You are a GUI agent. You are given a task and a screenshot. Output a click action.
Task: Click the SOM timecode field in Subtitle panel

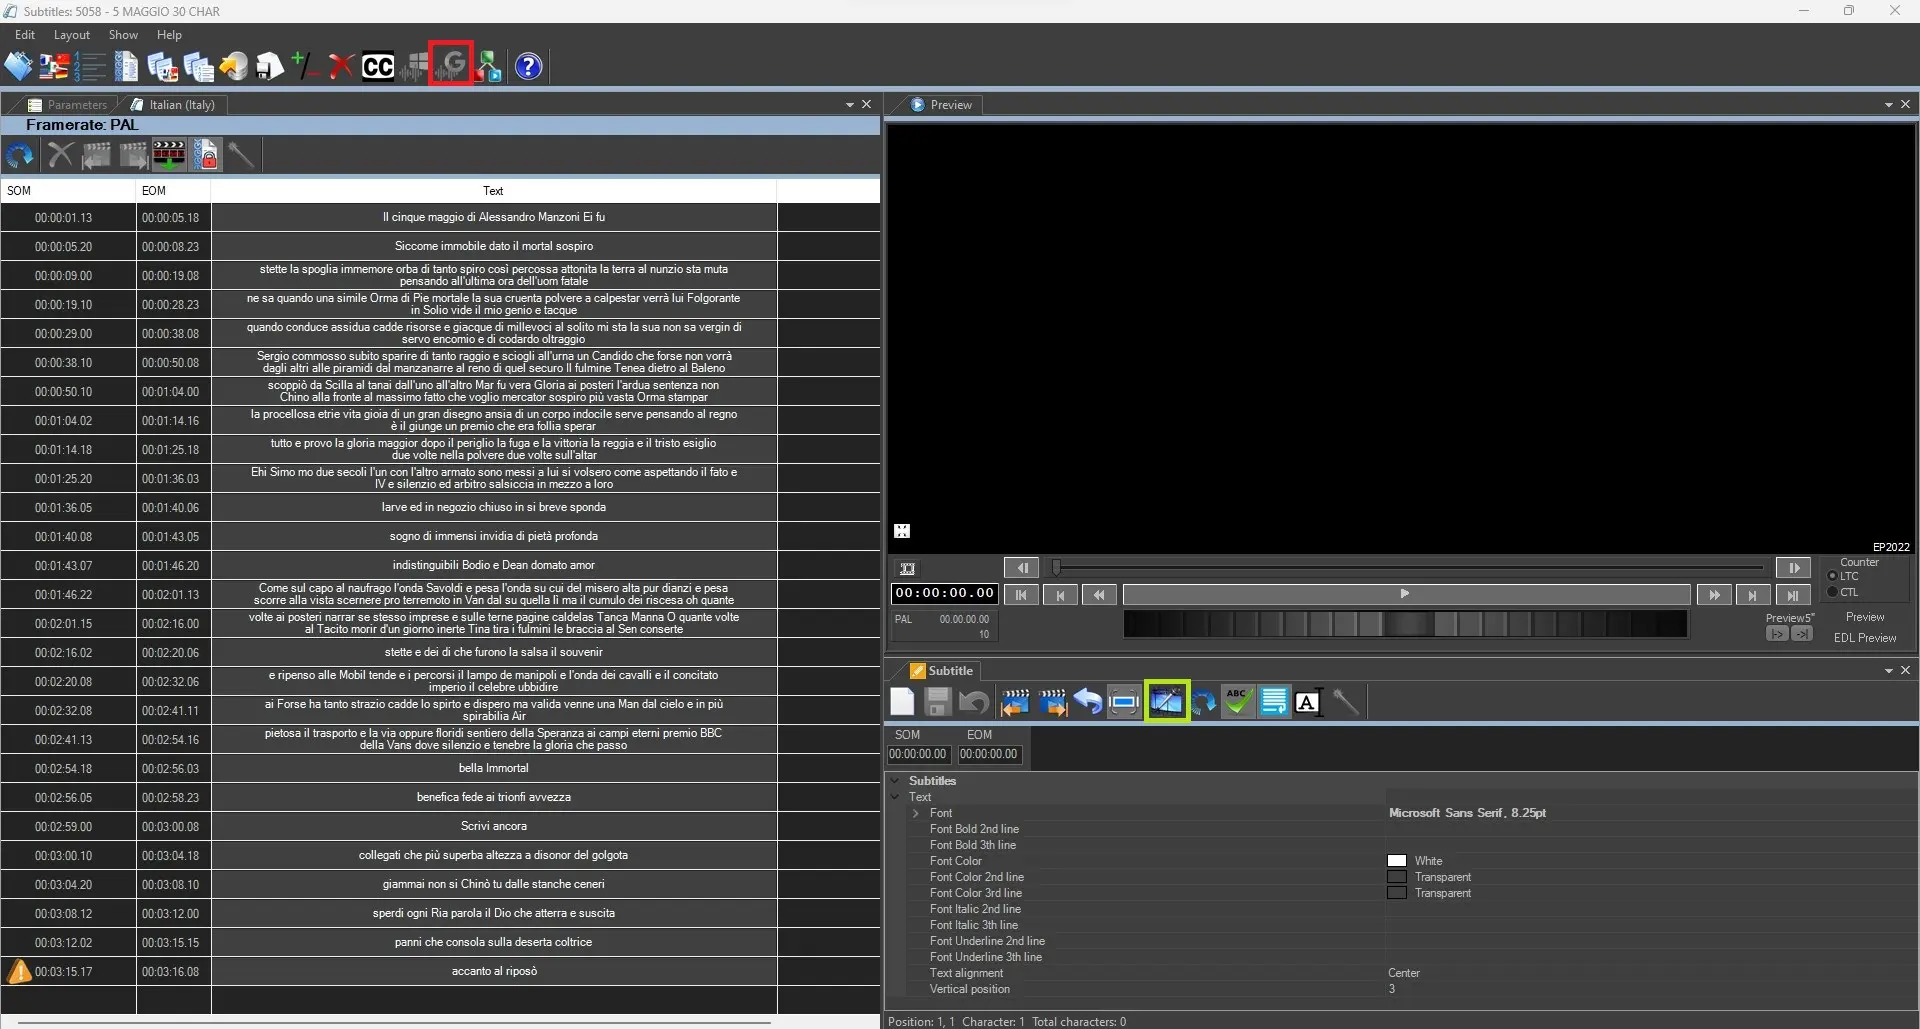(917, 755)
